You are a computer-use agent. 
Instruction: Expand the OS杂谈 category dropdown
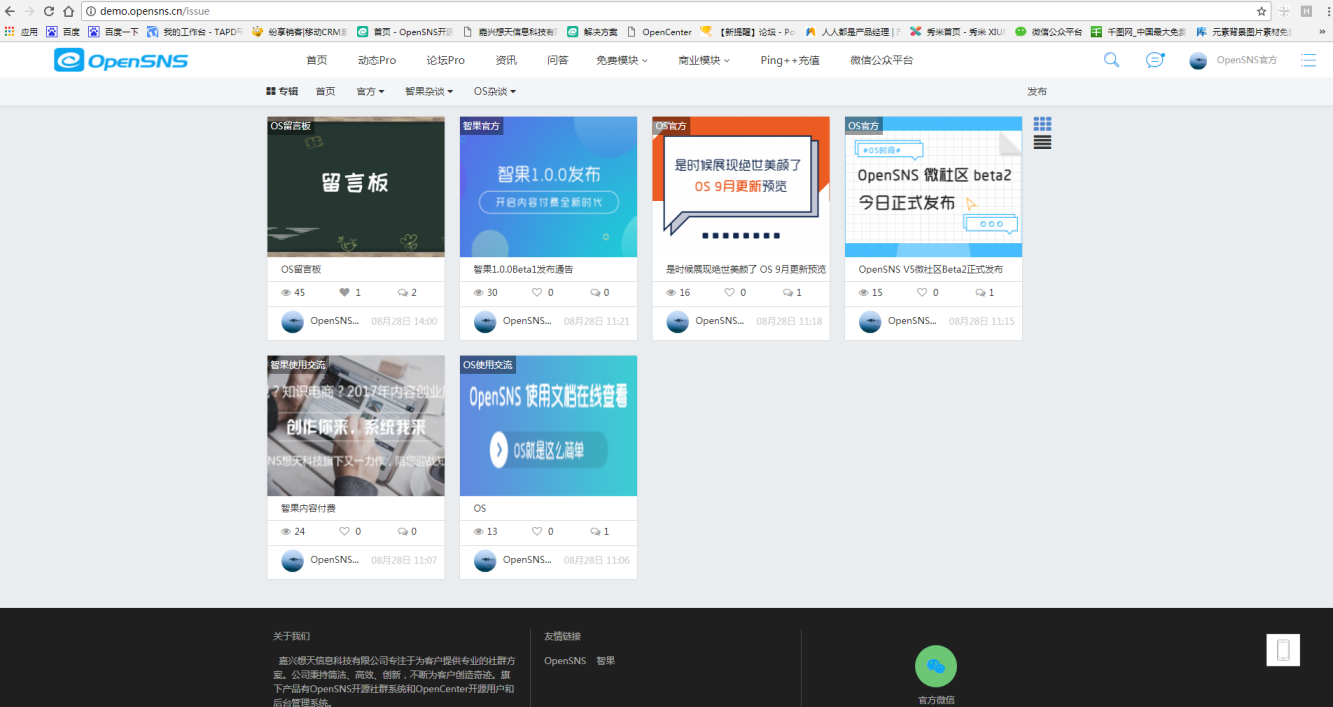[x=495, y=91]
